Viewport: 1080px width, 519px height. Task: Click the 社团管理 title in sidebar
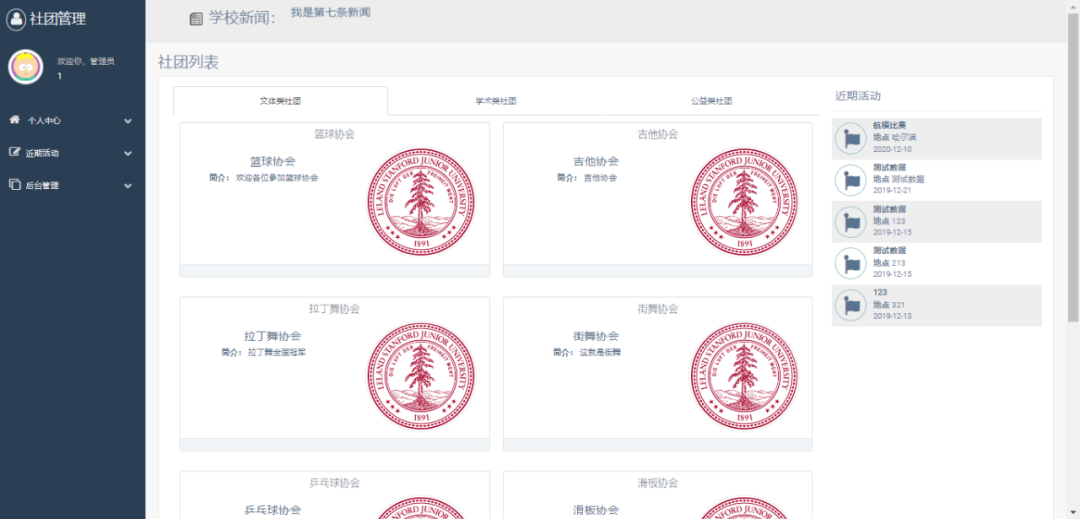point(58,19)
